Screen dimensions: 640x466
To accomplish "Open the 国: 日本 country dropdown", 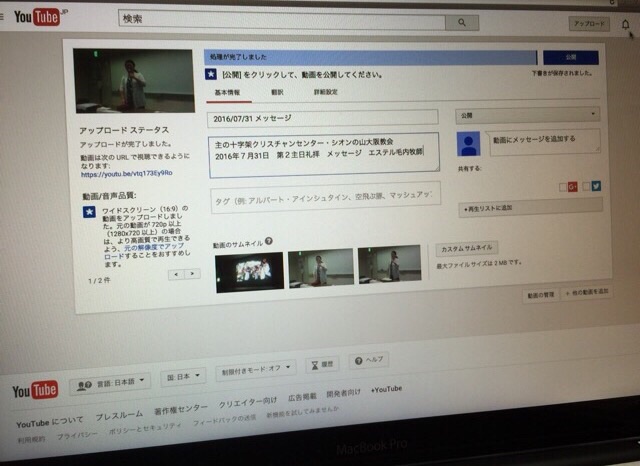I will pos(183,377).
